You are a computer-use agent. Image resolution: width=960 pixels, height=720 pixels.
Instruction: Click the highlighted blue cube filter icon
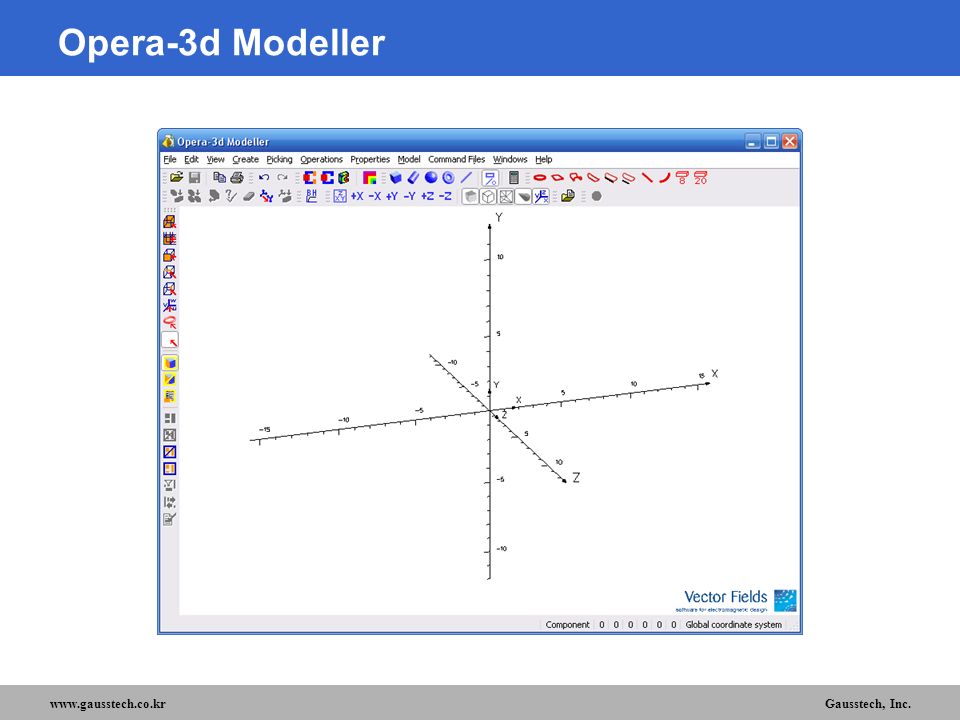[x=170, y=362]
